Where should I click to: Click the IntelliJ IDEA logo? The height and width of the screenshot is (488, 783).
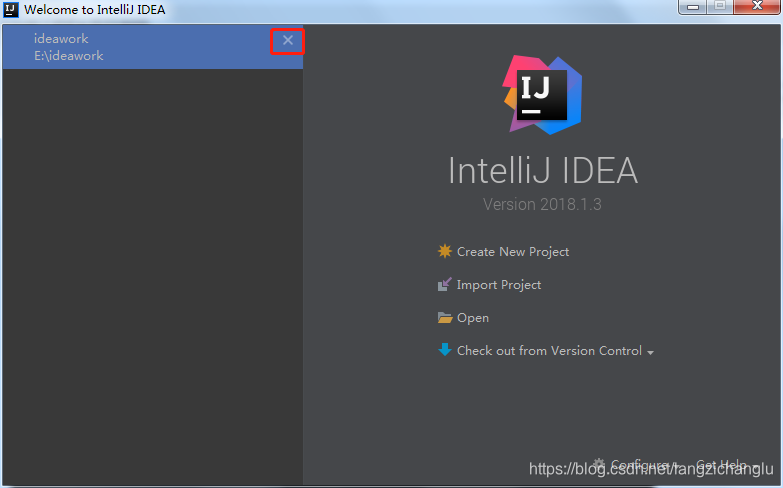pos(542,95)
